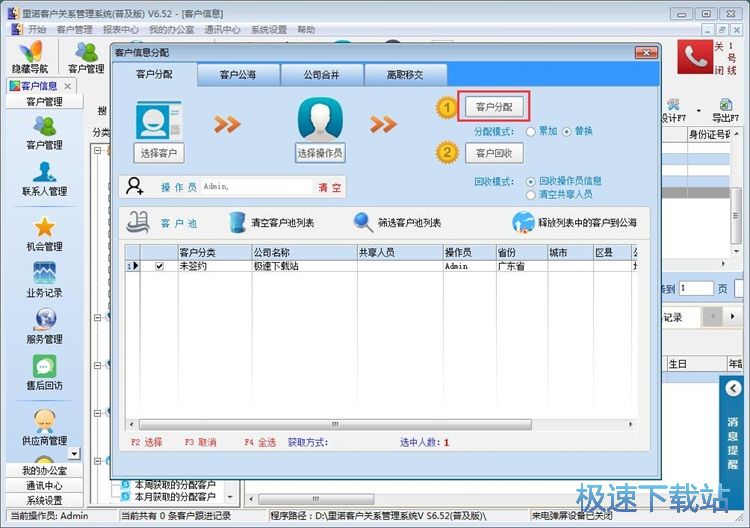Click 清空客户池列表 bin icon
Image resolution: width=750 pixels, height=528 pixels.
[x=237, y=222]
